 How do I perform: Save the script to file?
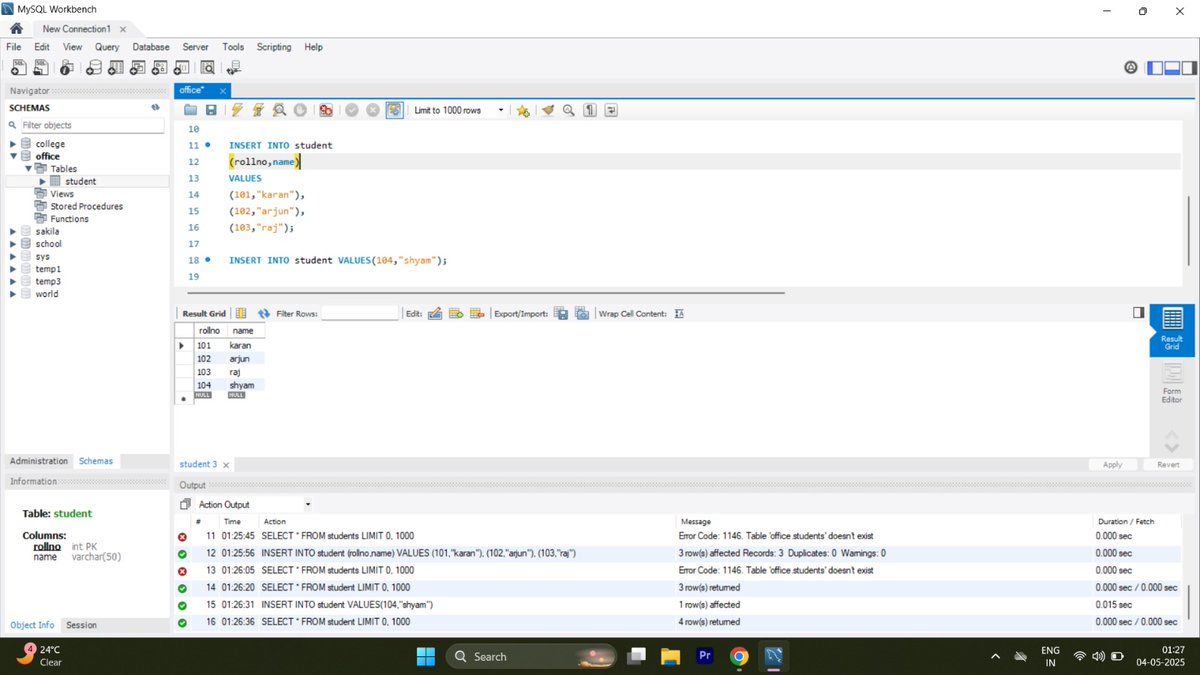click(211, 110)
